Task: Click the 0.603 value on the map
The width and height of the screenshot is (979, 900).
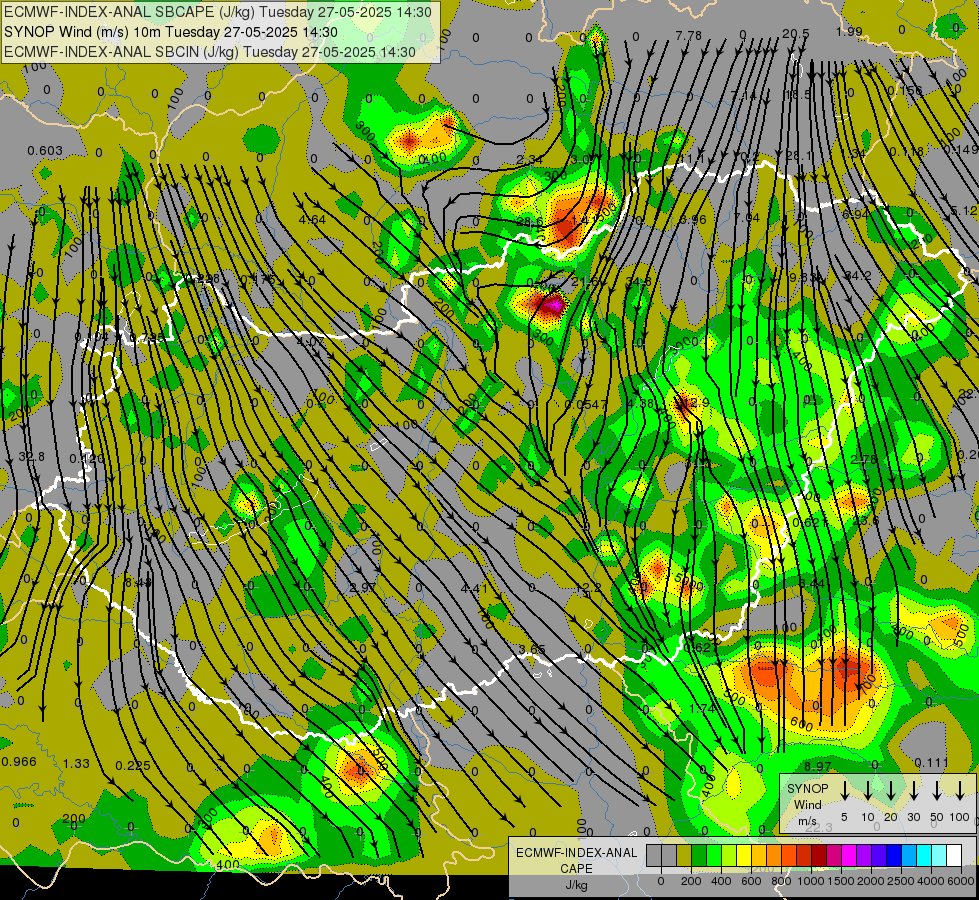Action: [x=45, y=151]
